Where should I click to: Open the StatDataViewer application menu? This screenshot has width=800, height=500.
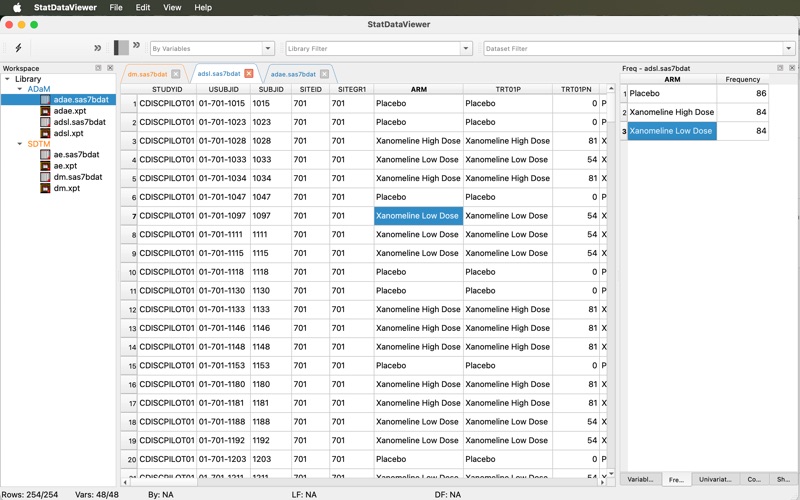pyautogui.click(x=65, y=8)
